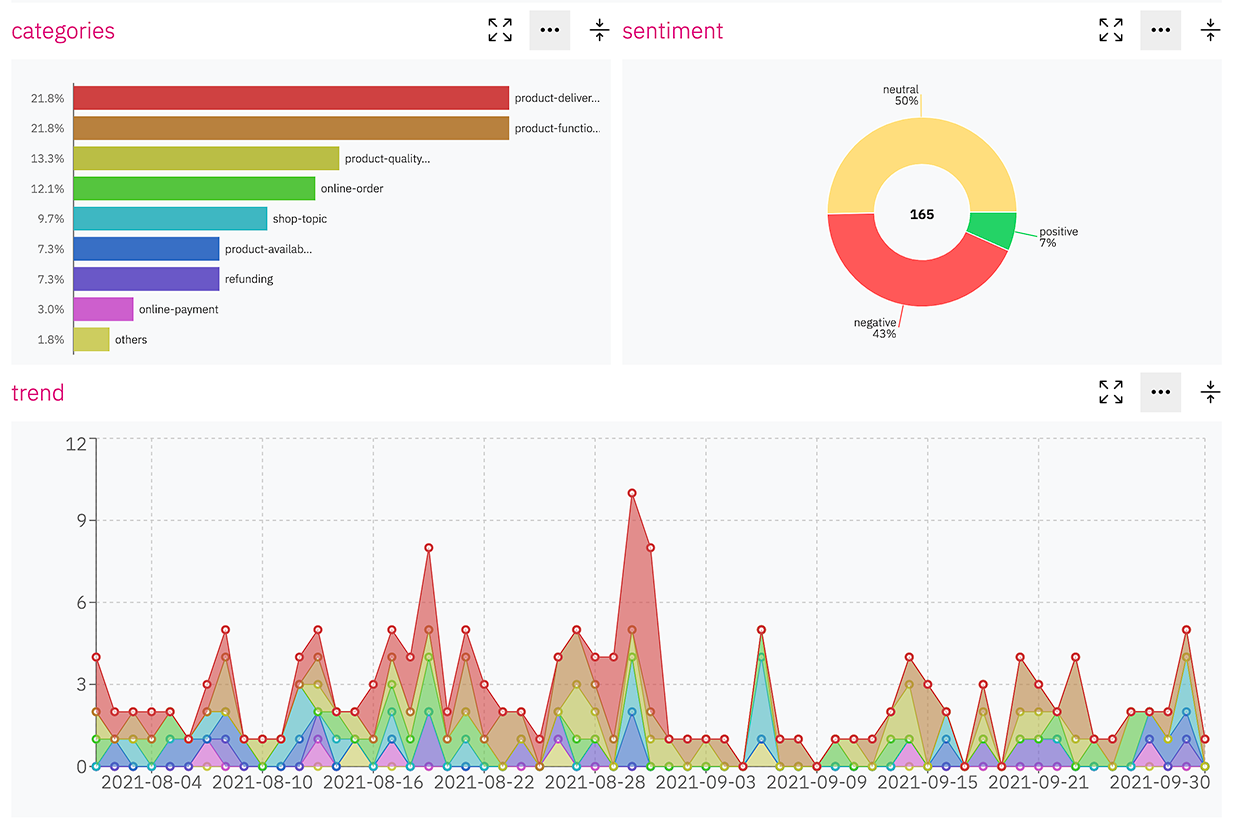Expand the trend chart to fullscreen

(x=1110, y=392)
